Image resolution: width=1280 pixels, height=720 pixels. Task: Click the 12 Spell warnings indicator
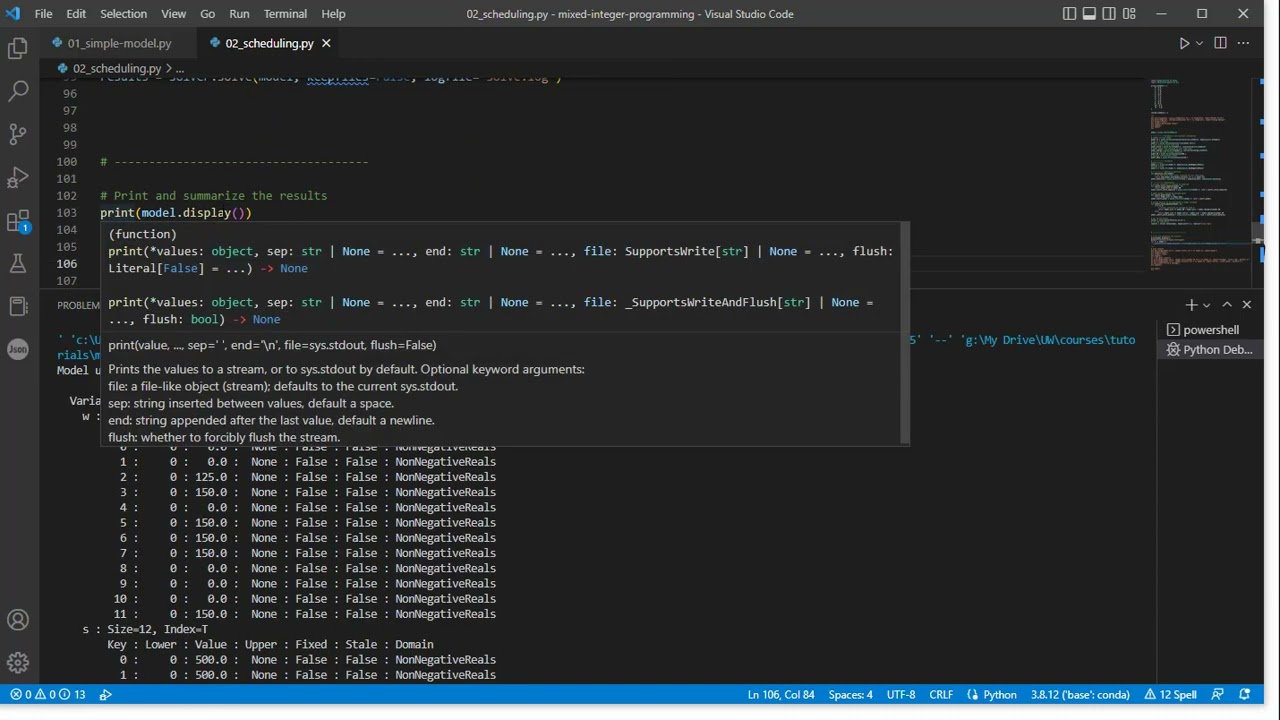pos(1170,694)
